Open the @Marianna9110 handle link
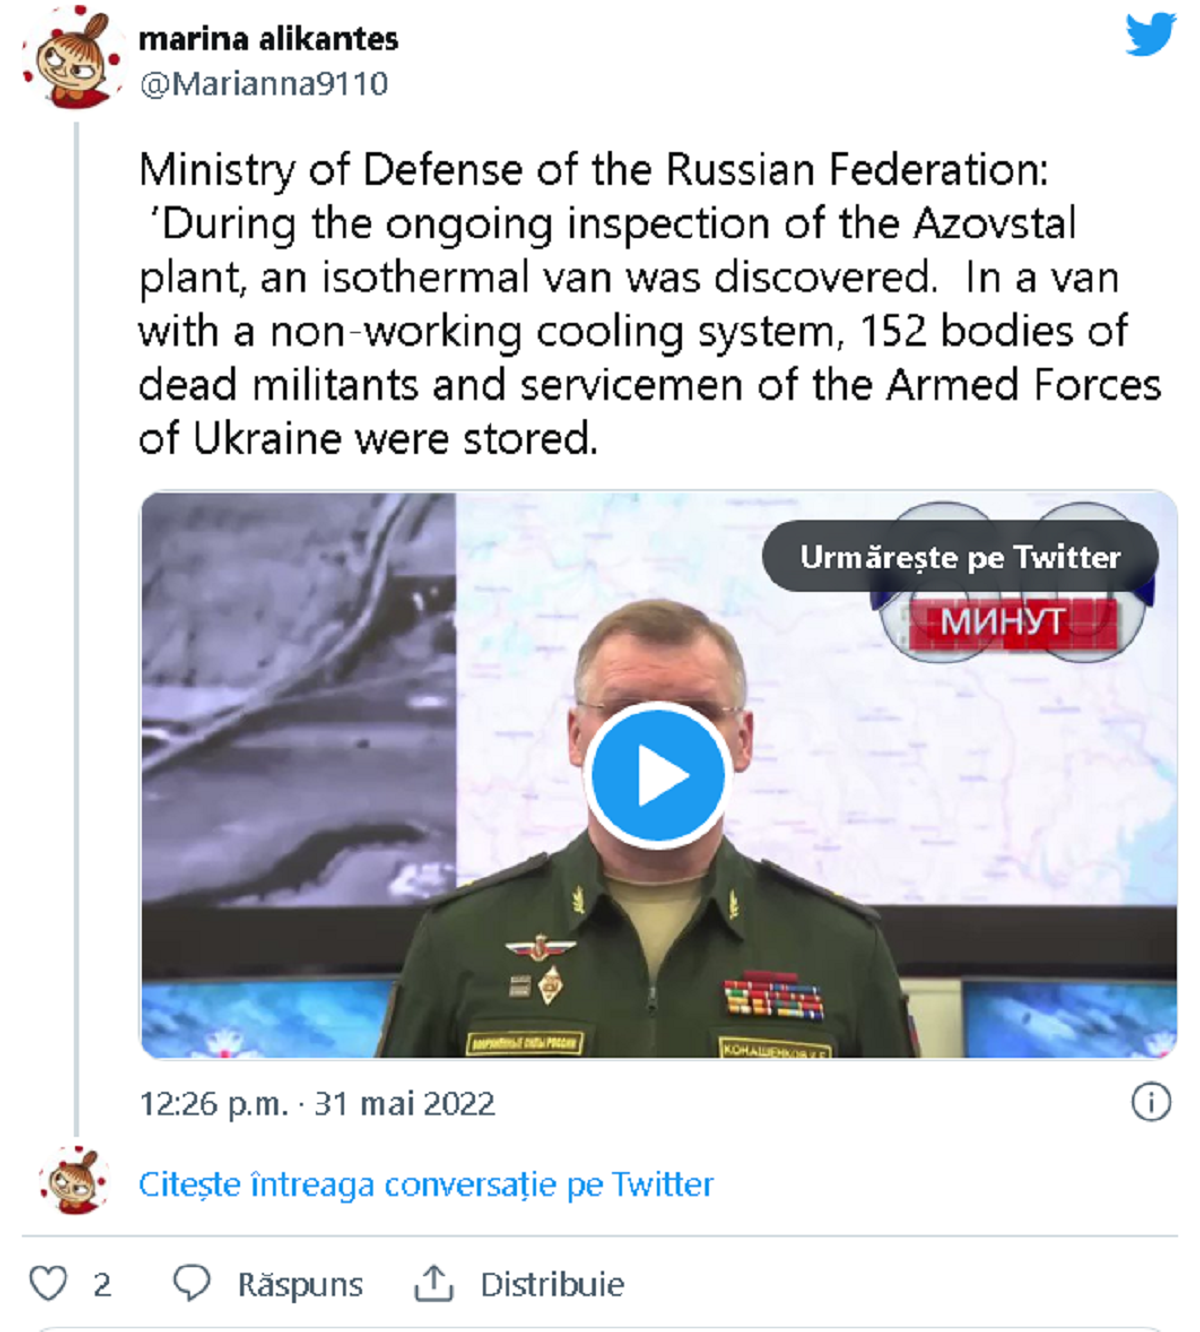 point(264,84)
